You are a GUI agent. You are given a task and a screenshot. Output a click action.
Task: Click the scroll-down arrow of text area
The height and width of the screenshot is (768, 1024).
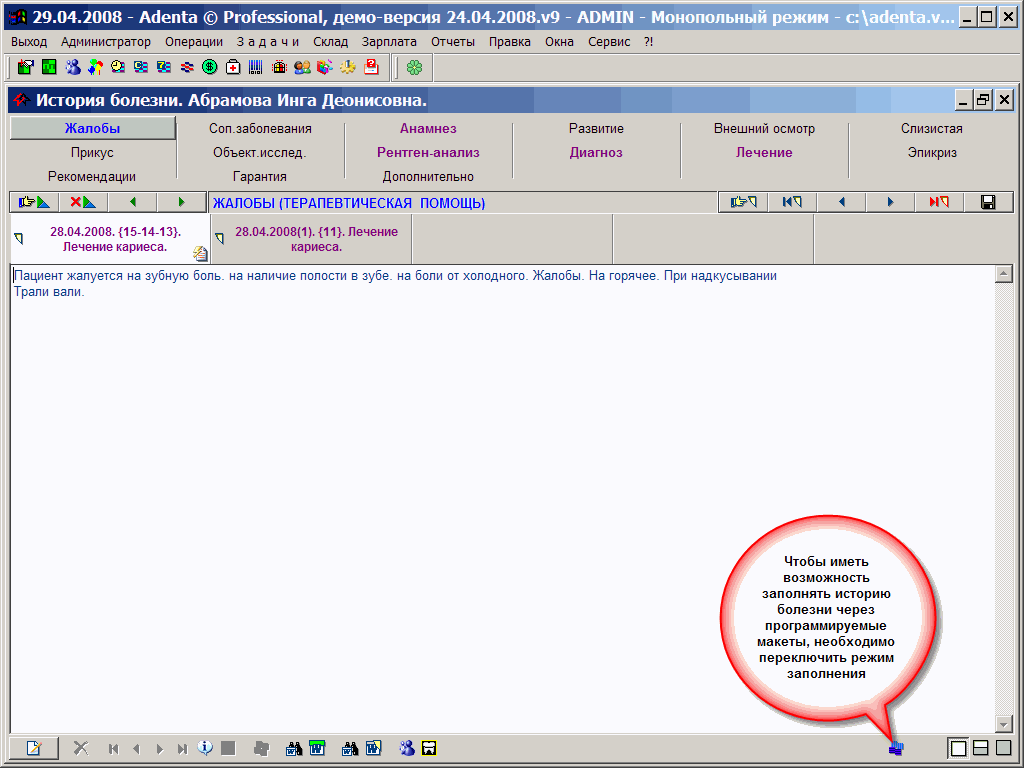(x=1004, y=724)
